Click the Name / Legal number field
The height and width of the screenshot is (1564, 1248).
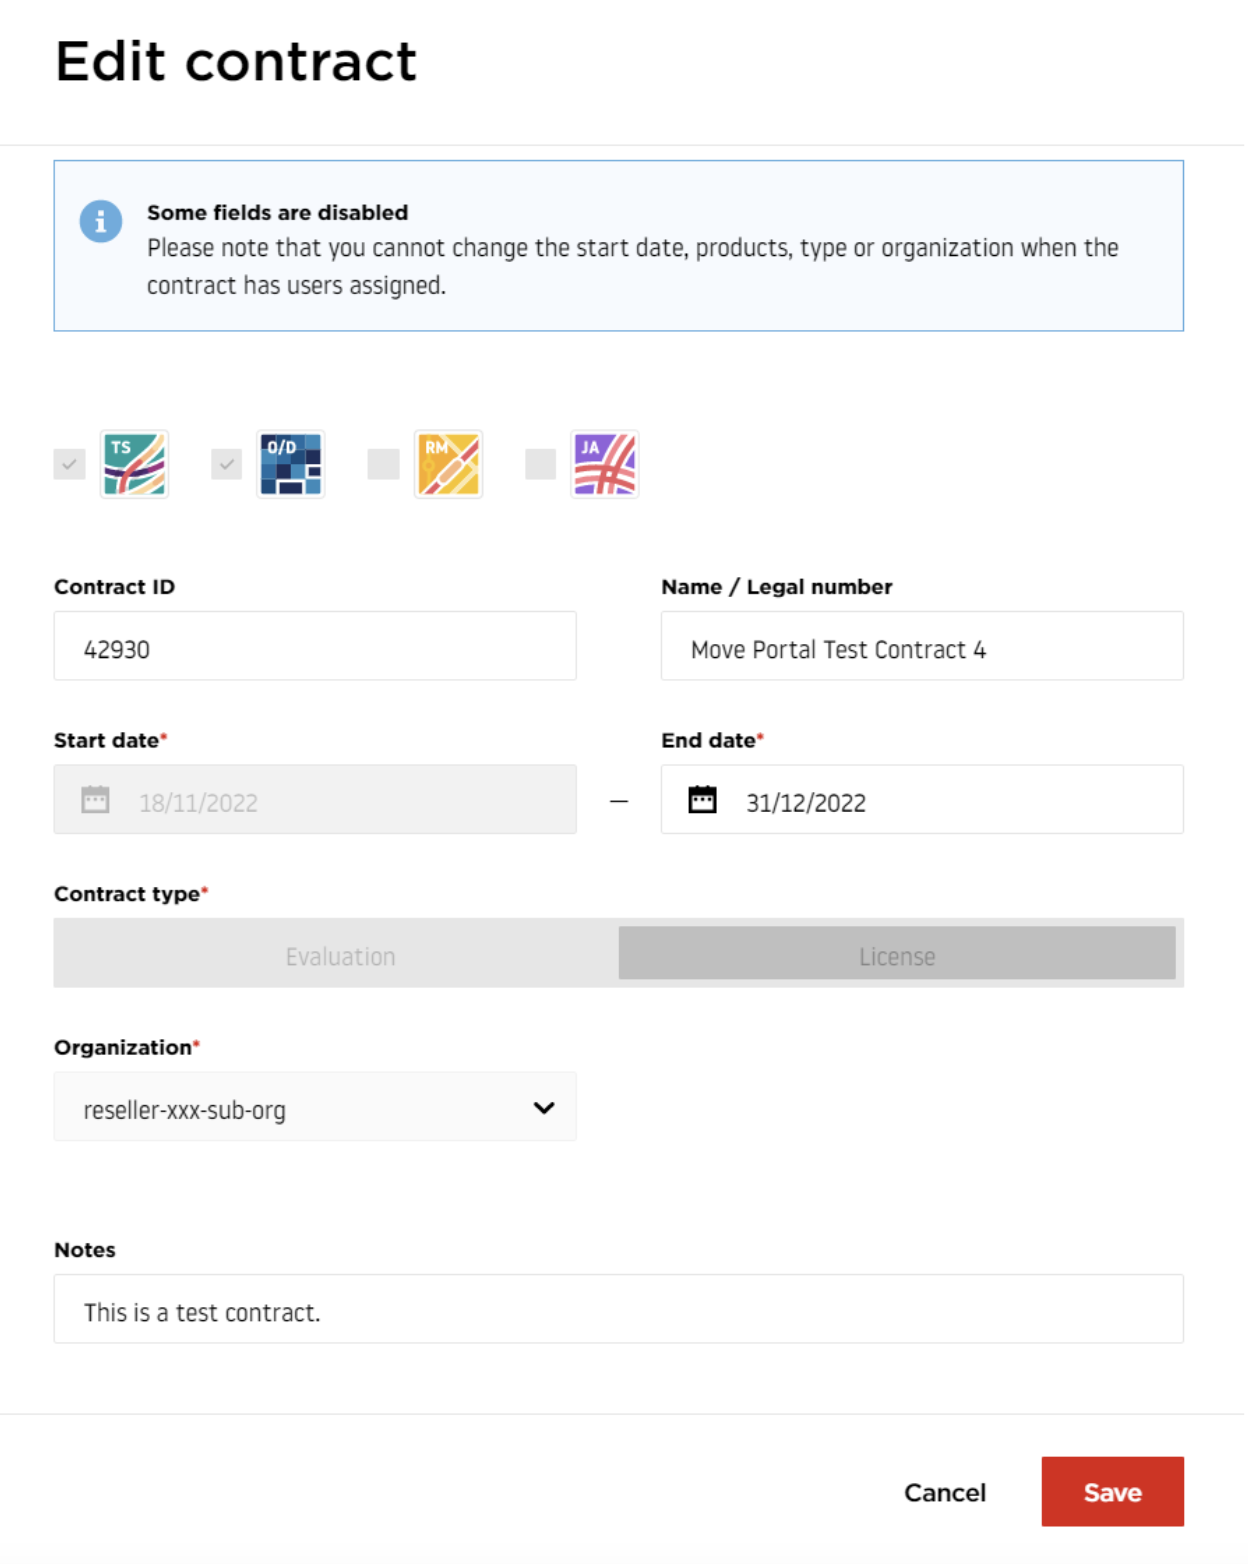922,646
